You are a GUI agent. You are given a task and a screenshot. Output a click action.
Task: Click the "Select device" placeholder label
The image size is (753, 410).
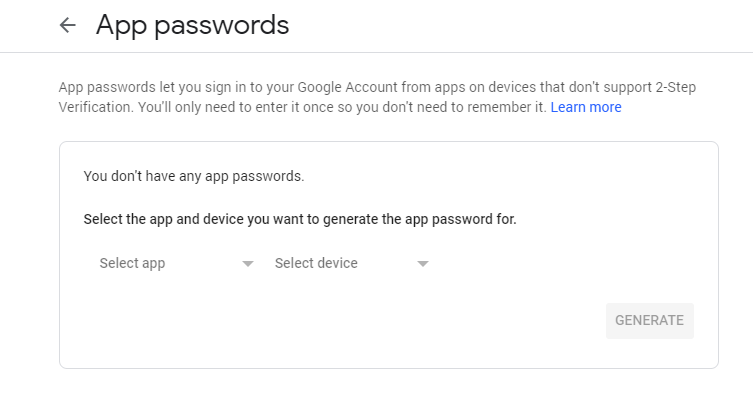pos(316,264)
